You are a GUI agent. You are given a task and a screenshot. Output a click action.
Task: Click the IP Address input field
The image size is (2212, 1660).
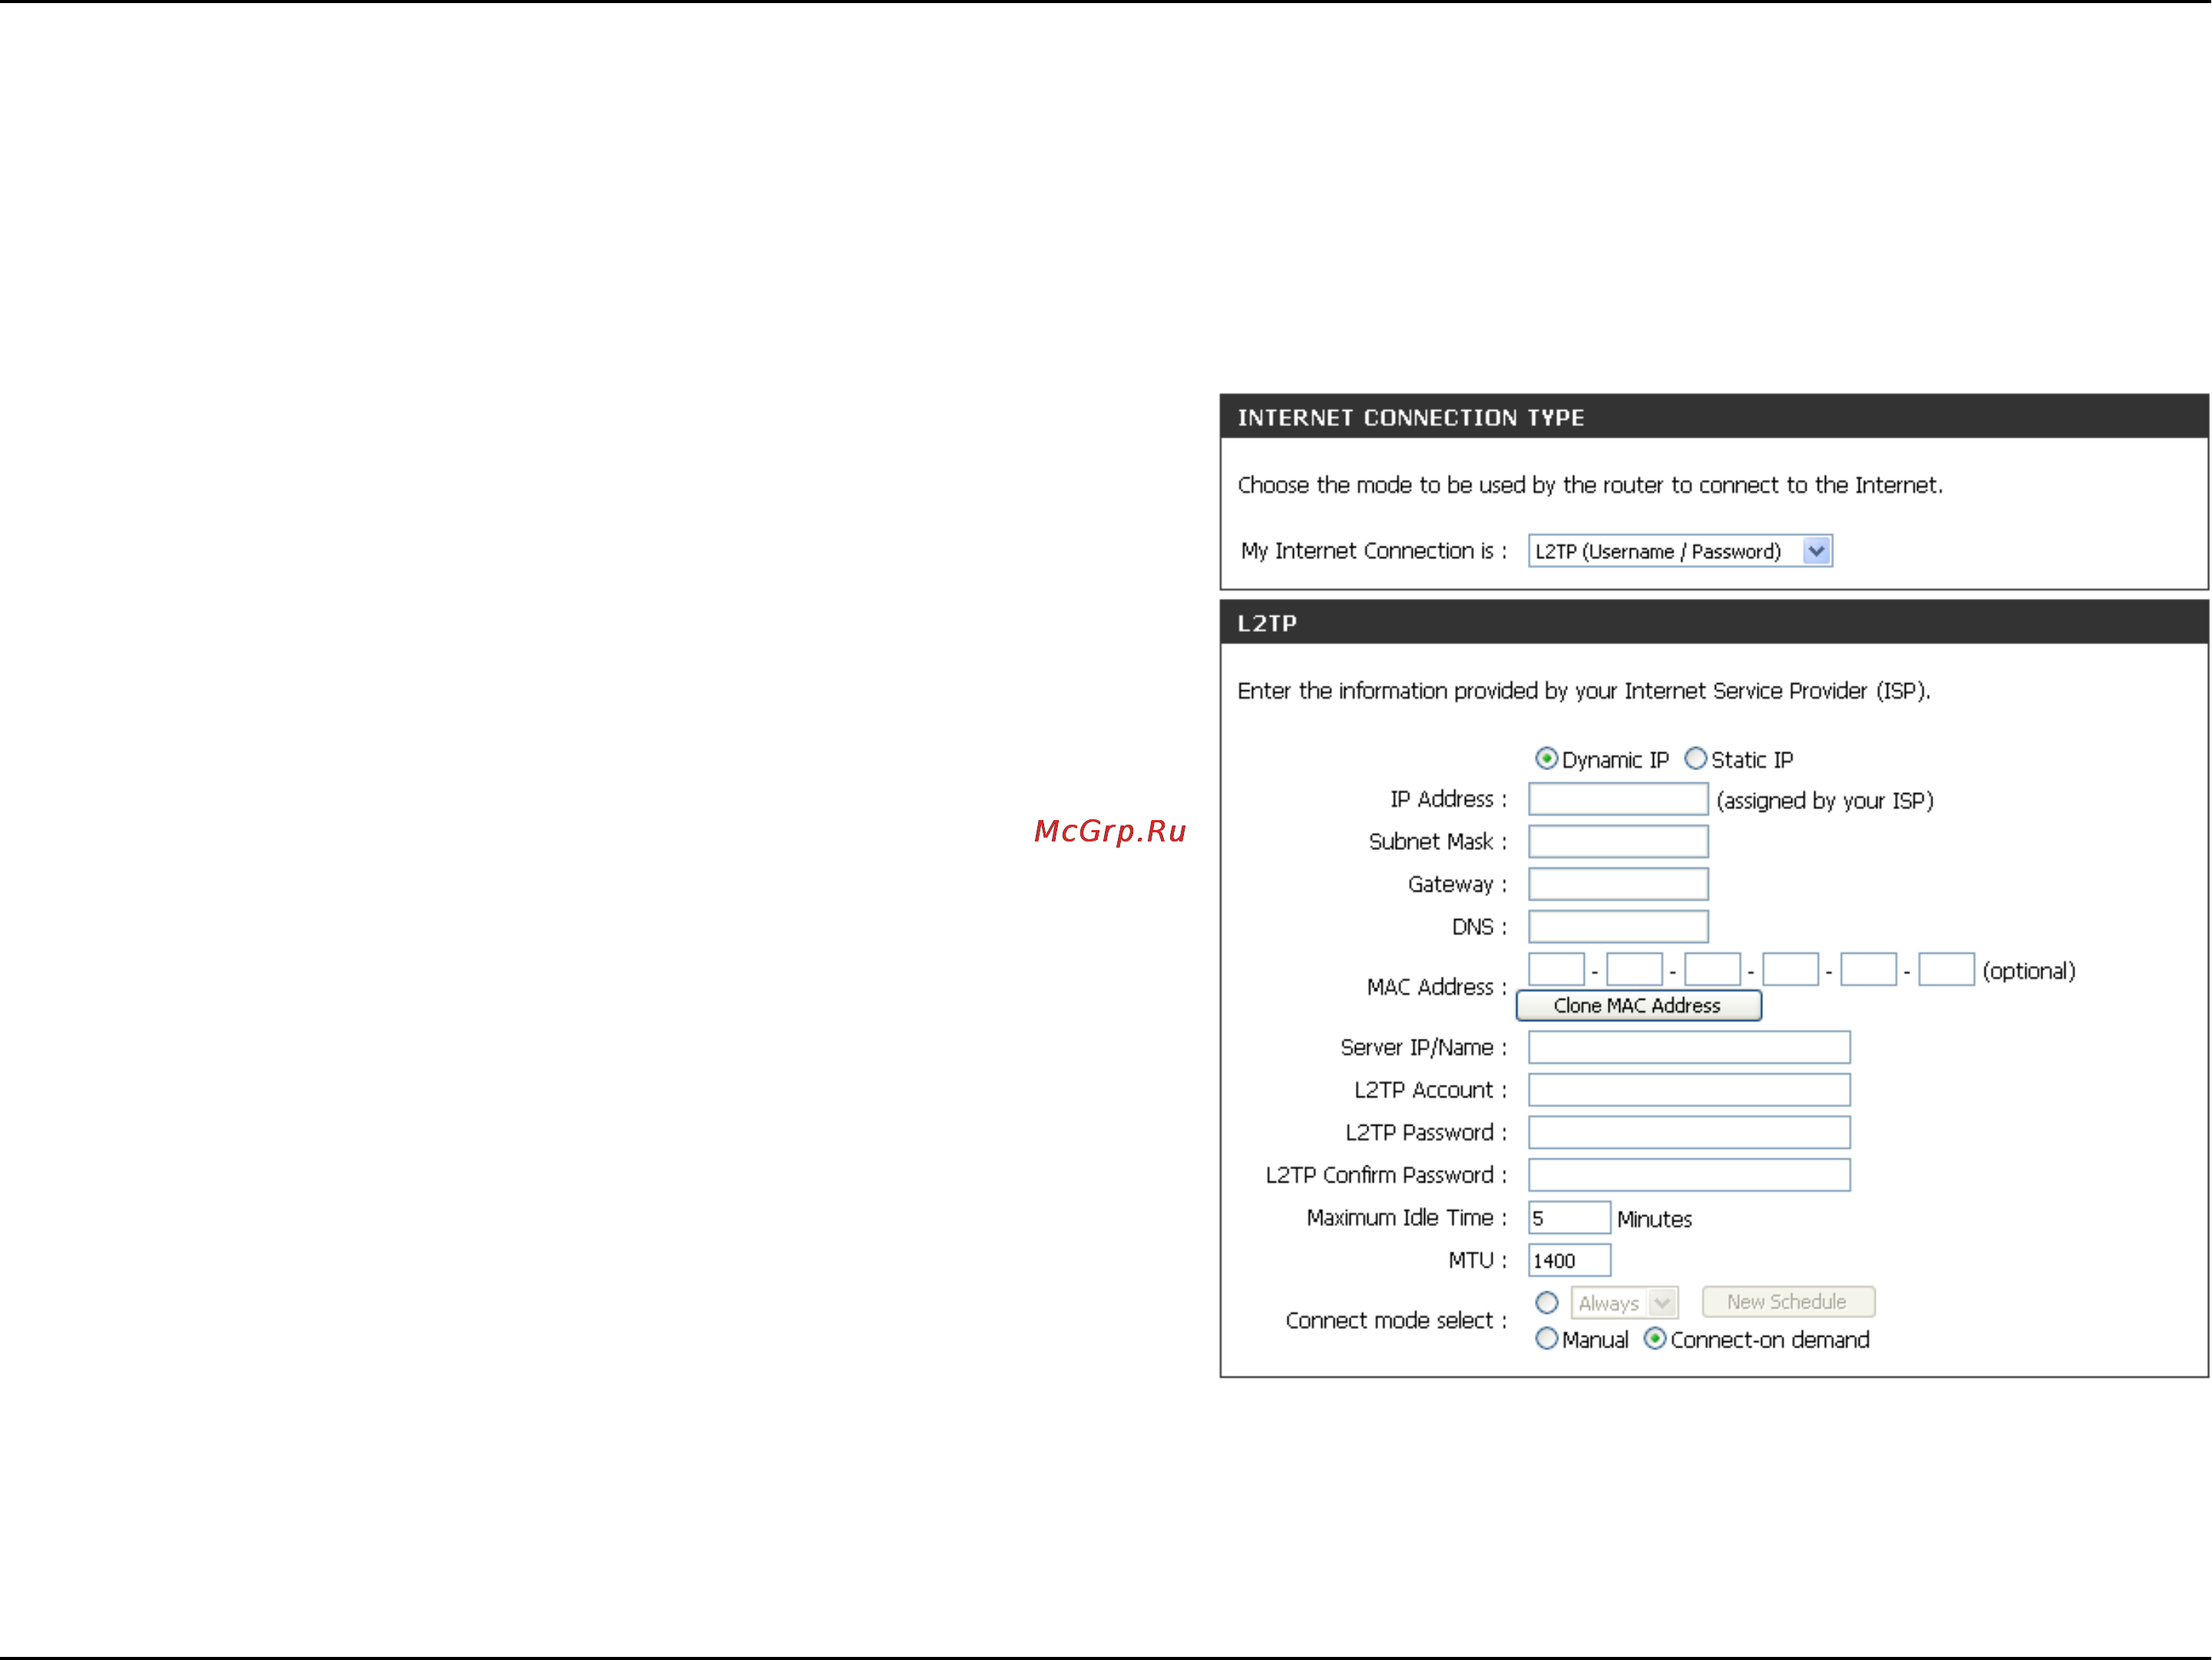tap(1618, 799)
